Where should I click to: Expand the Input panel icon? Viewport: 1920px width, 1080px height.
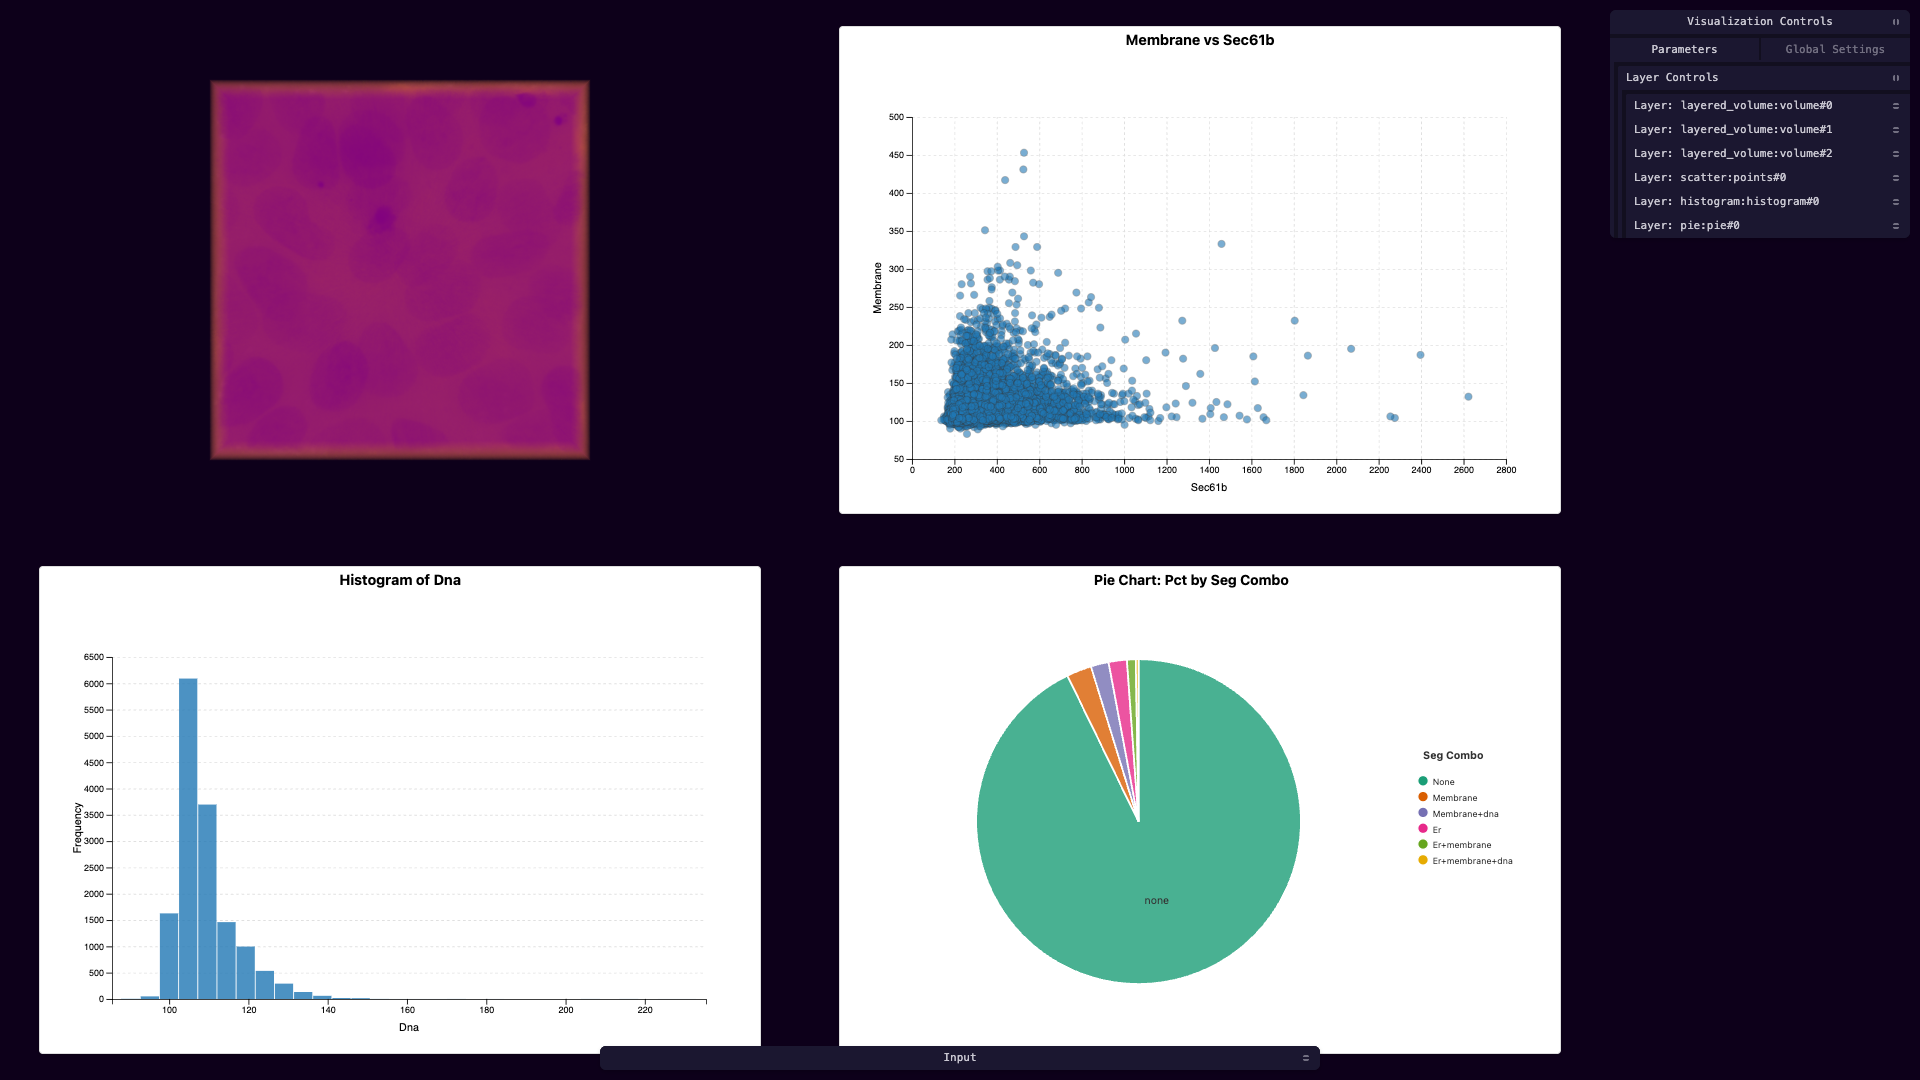(x=1305, y=1058)
